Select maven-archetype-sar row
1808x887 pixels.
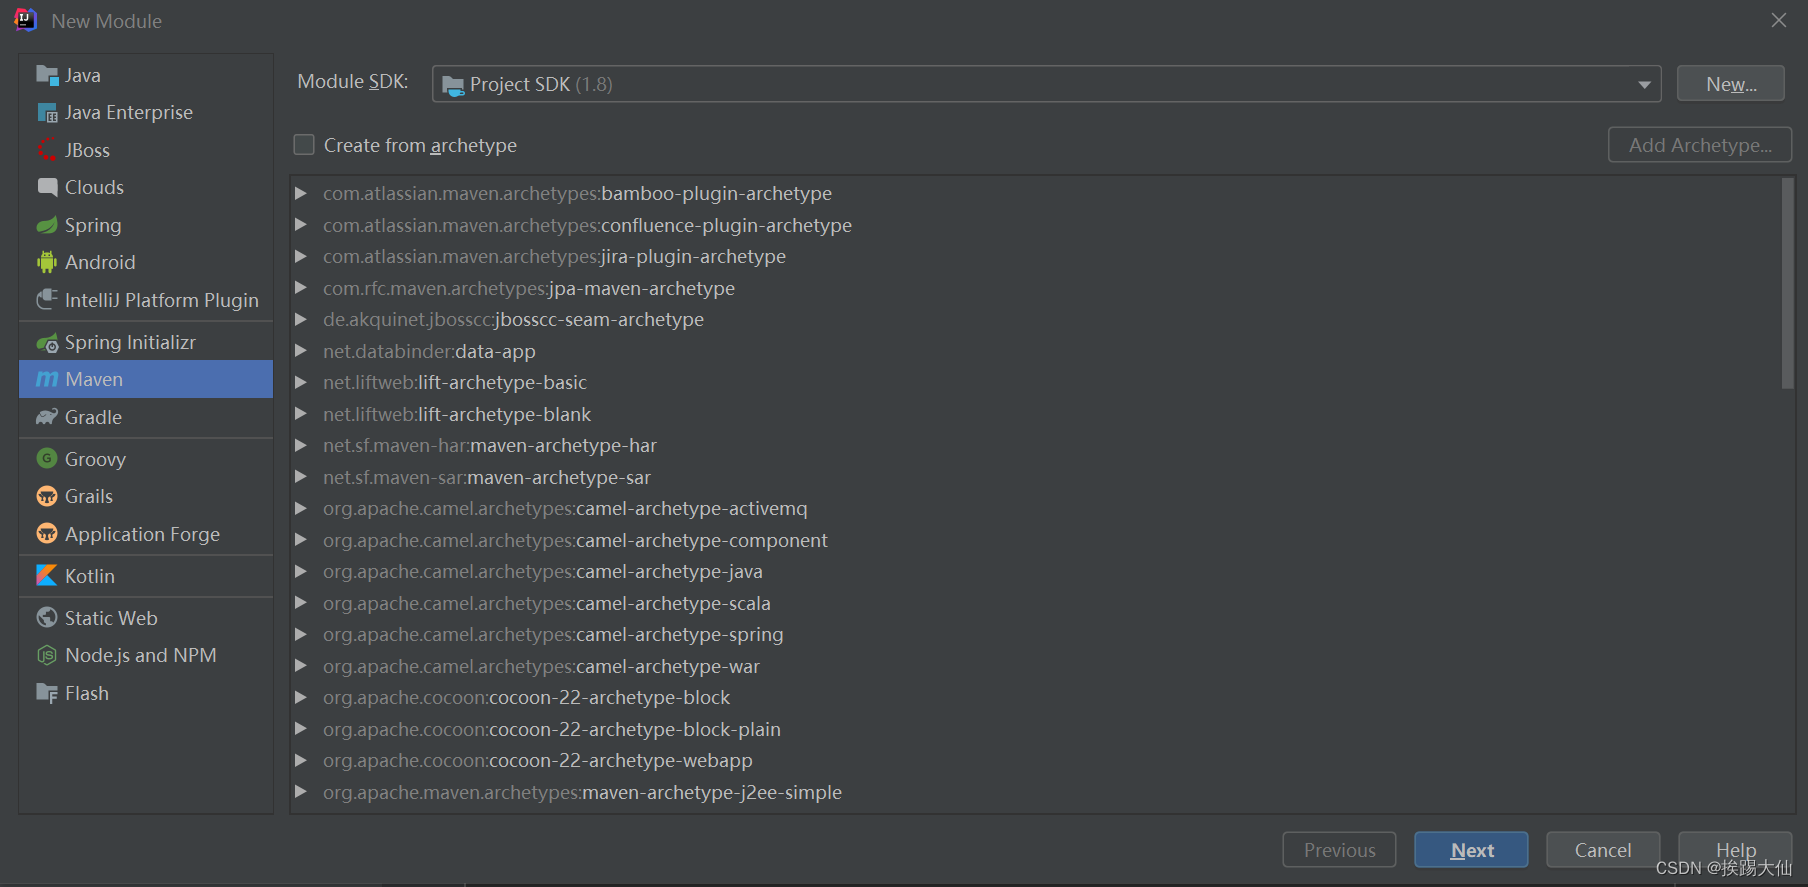coord(1036,477)
